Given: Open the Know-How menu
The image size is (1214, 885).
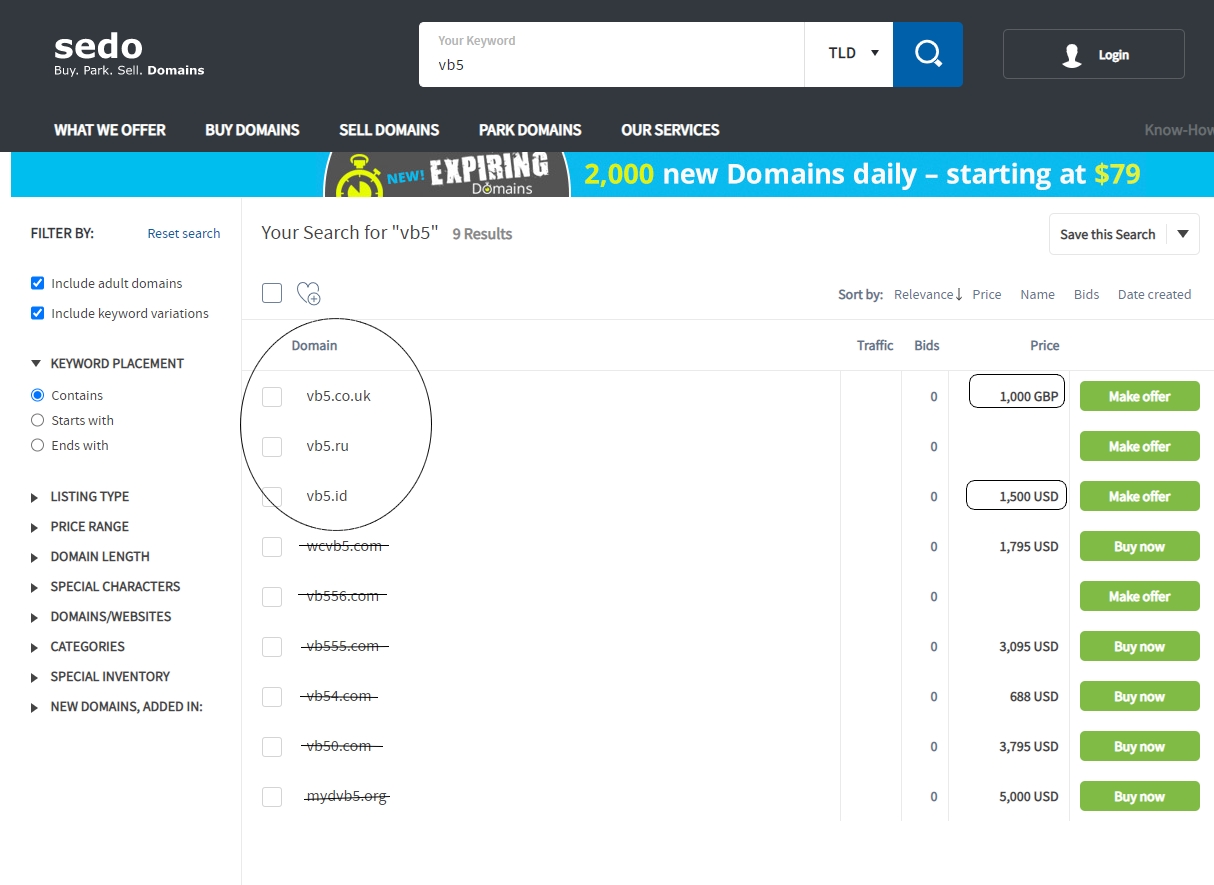Looking at the screenshot, I should (1179, 130).
